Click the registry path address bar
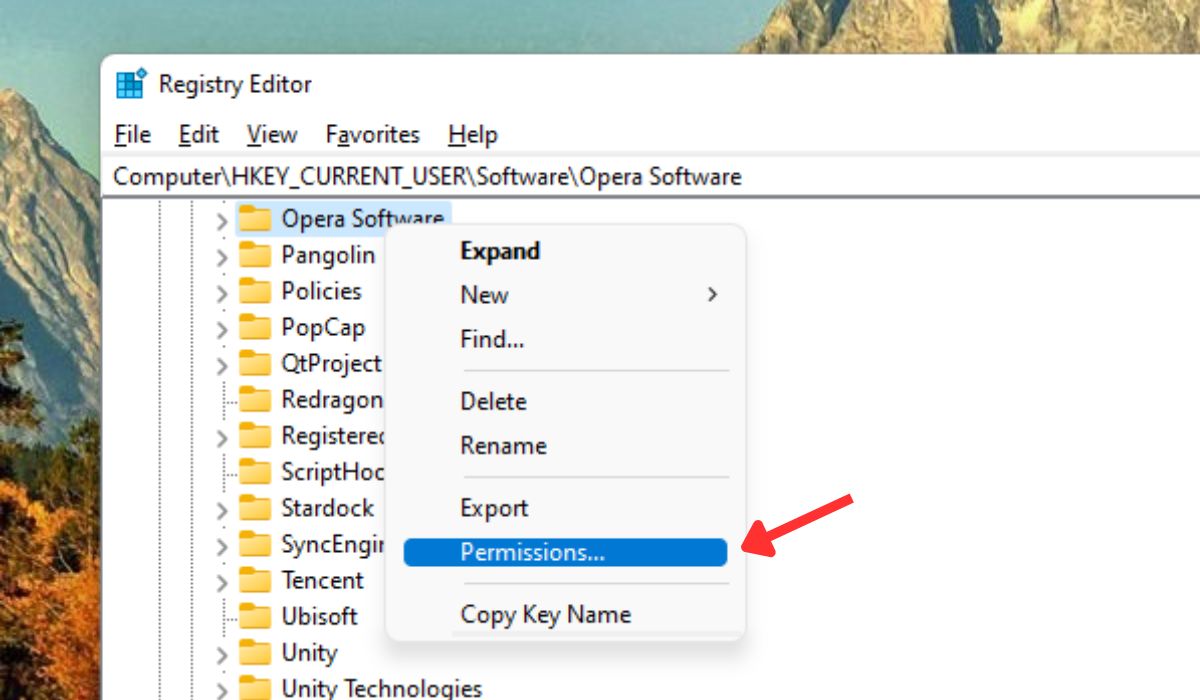This screenshot has width=1200, height=700. click(428, 176)
